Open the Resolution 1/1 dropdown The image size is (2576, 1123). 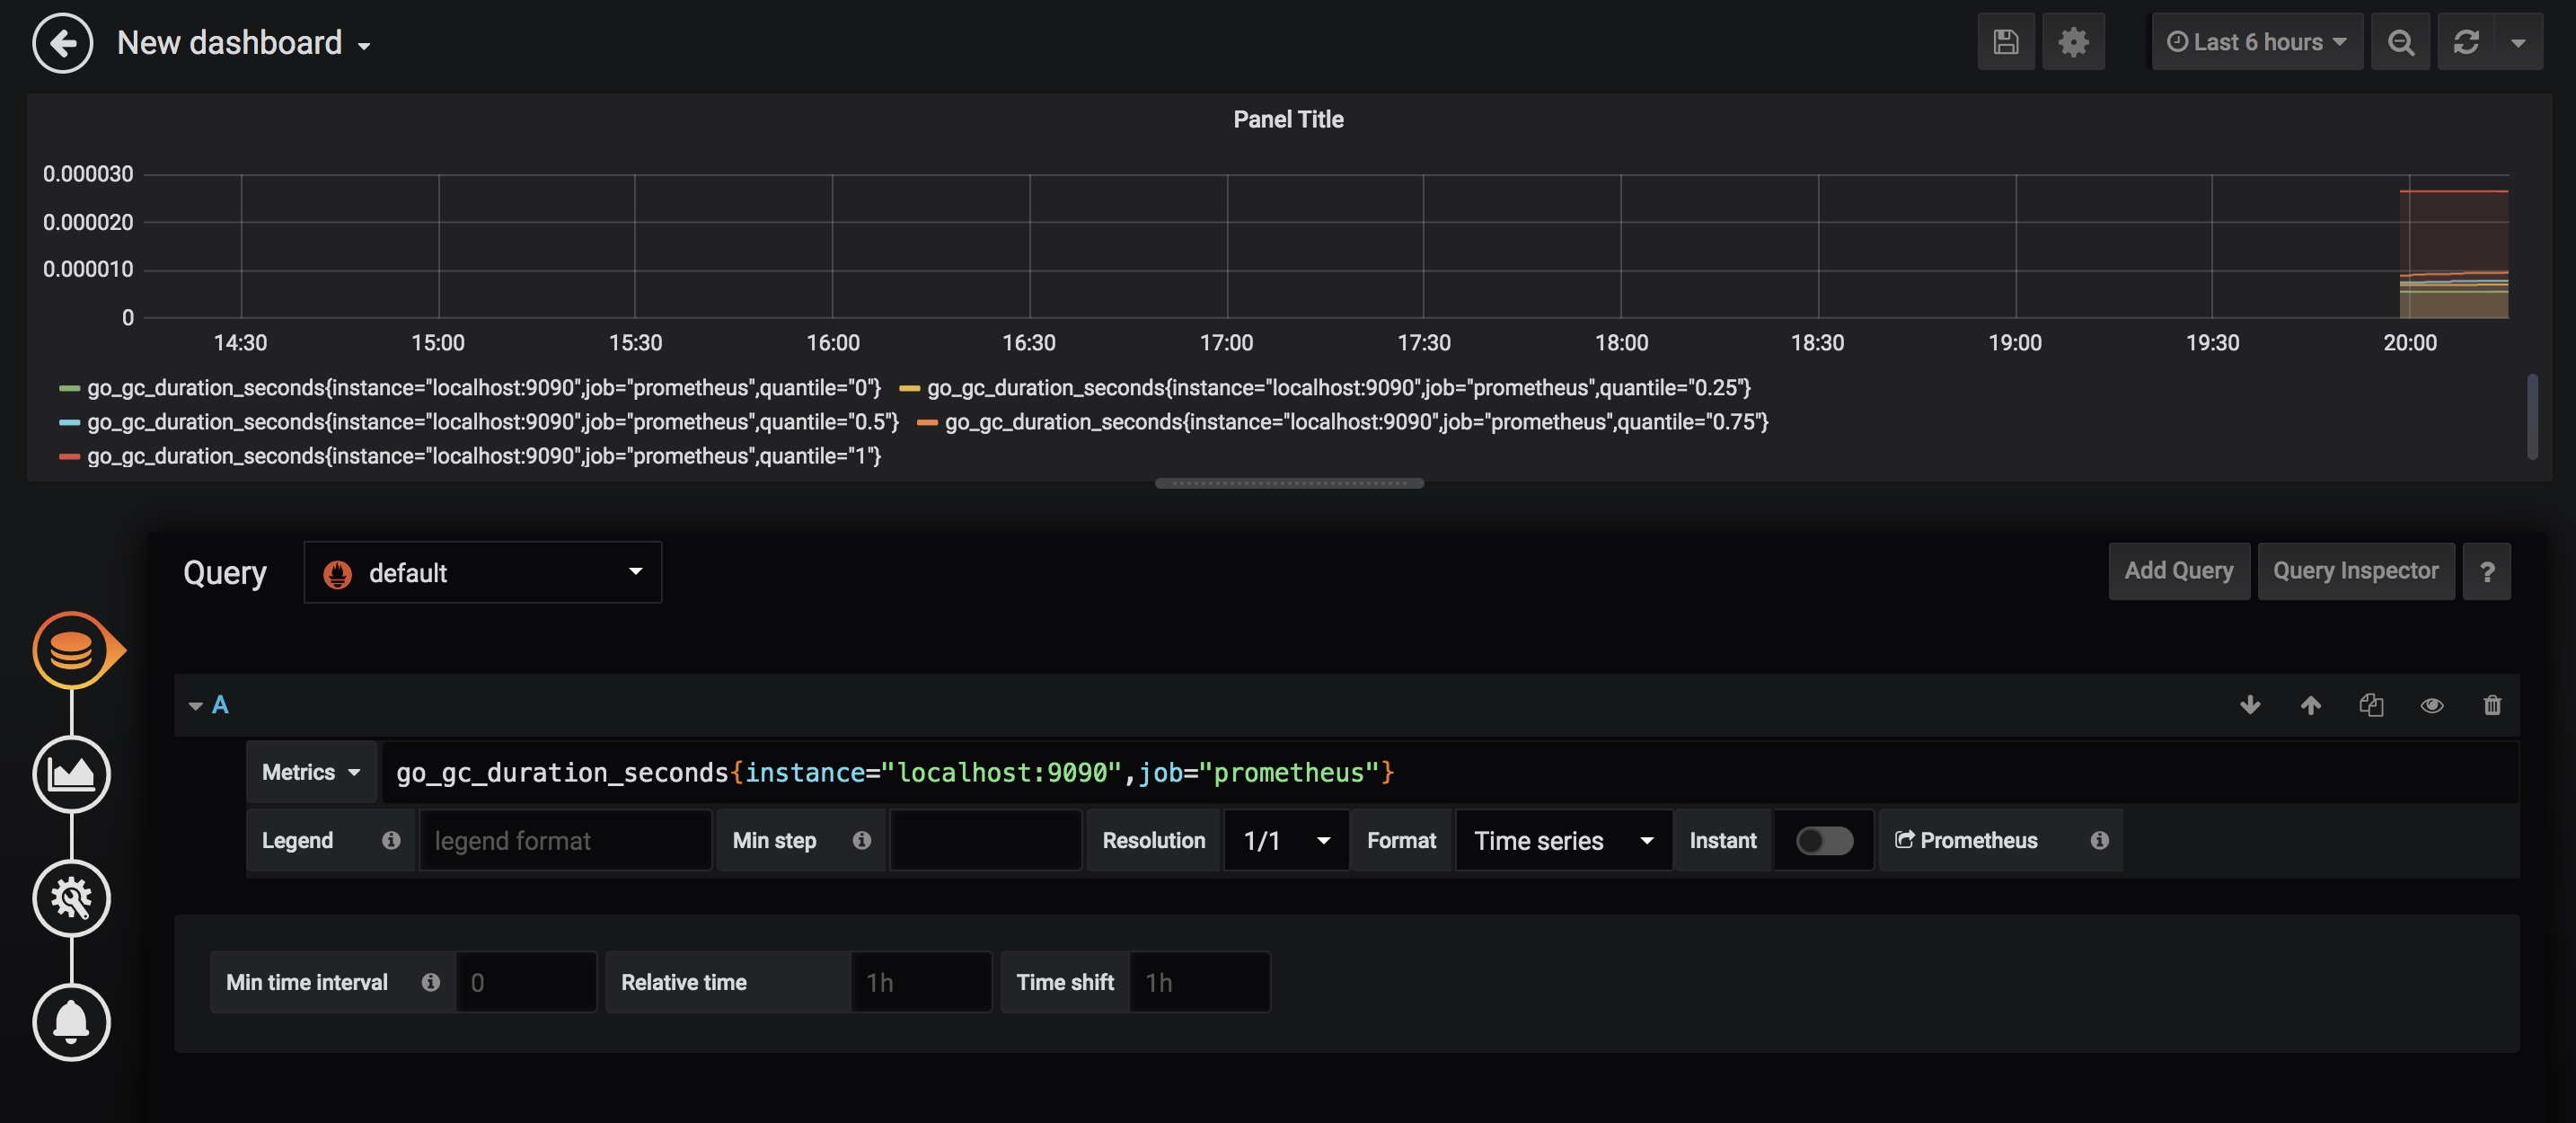[x=1286, y=841]
